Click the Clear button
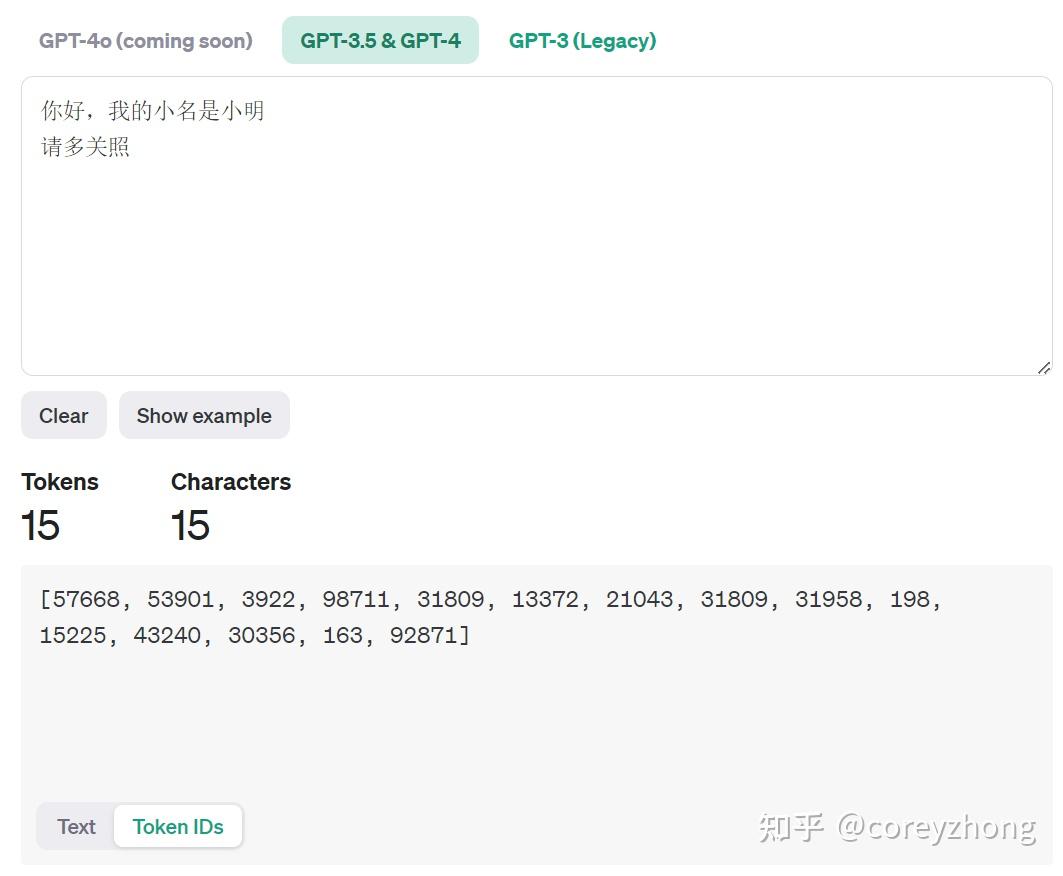1063x876 pixels. coord(64,415)
